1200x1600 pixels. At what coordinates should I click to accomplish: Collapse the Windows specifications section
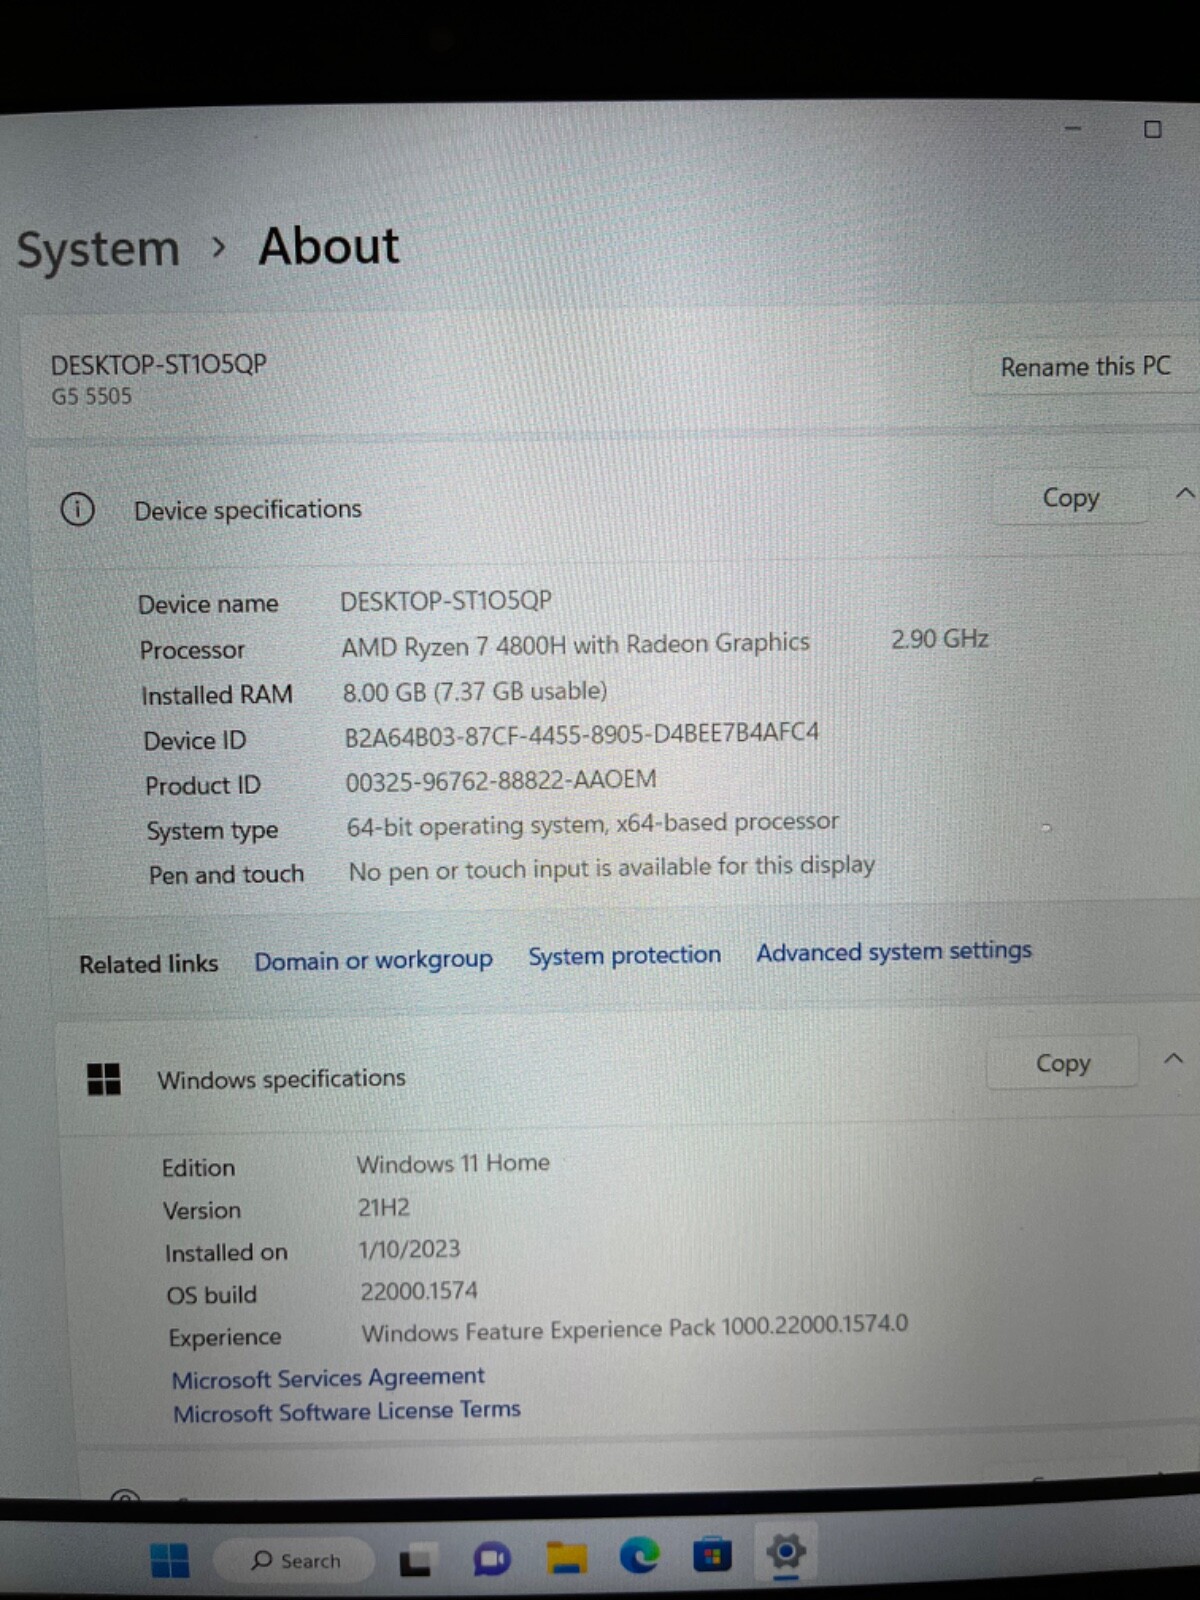click(1174, 1058)
